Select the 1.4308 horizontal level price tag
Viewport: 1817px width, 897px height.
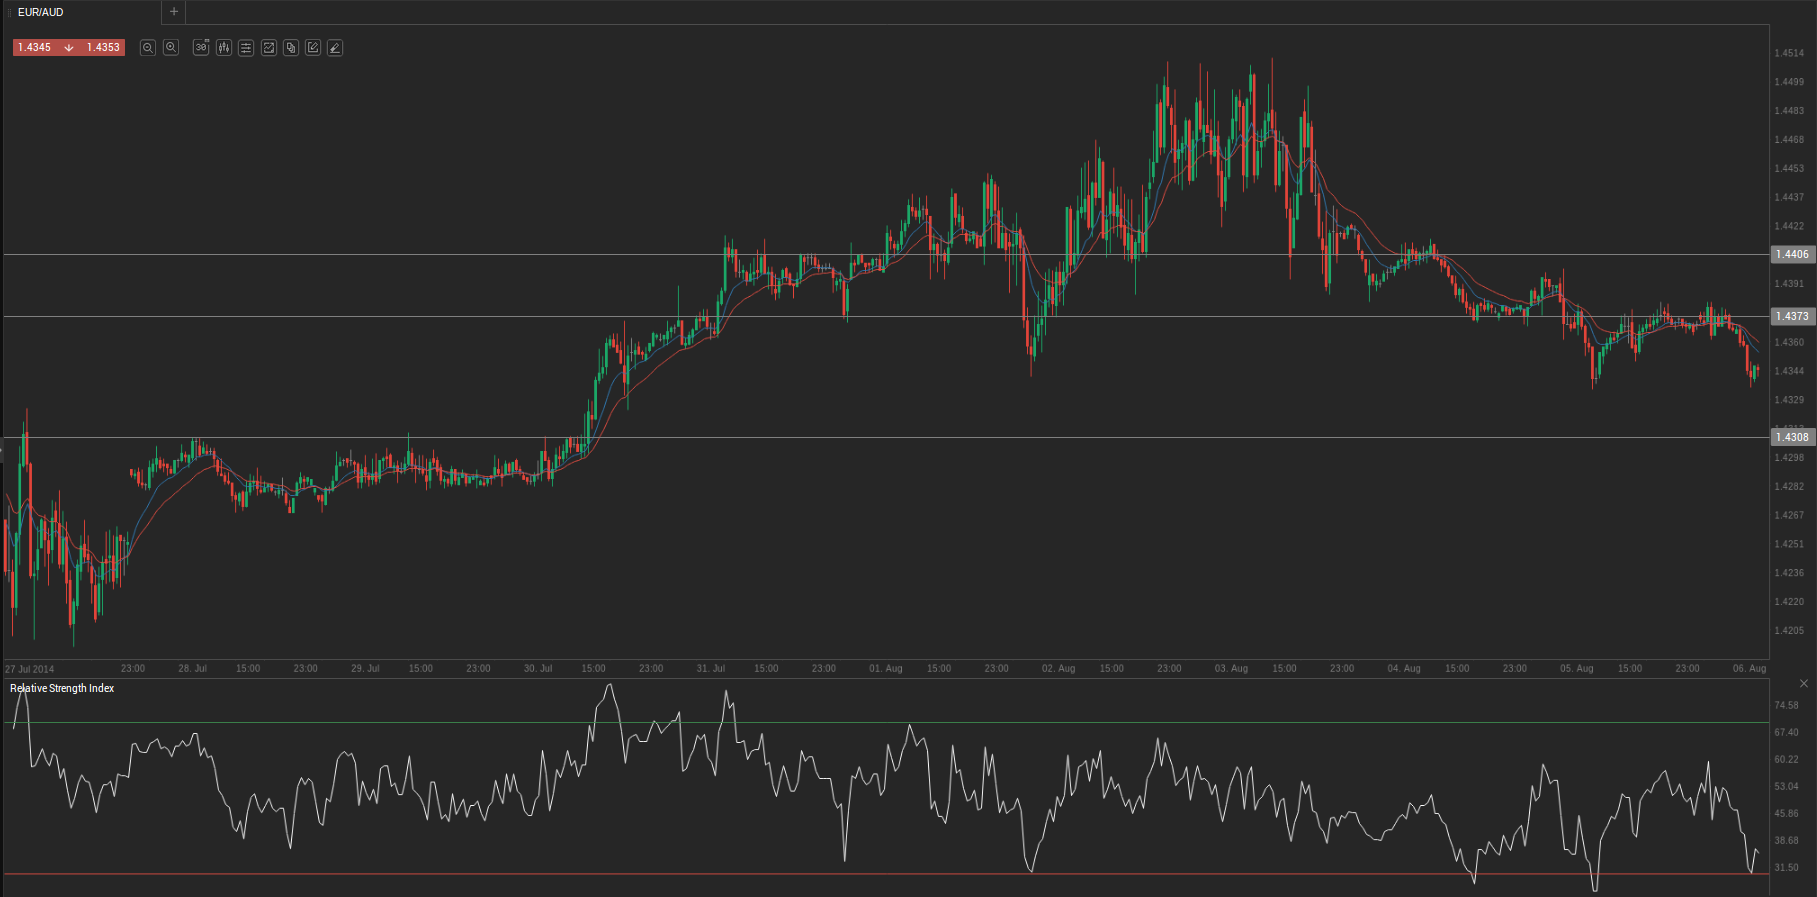click(1791, 438)
